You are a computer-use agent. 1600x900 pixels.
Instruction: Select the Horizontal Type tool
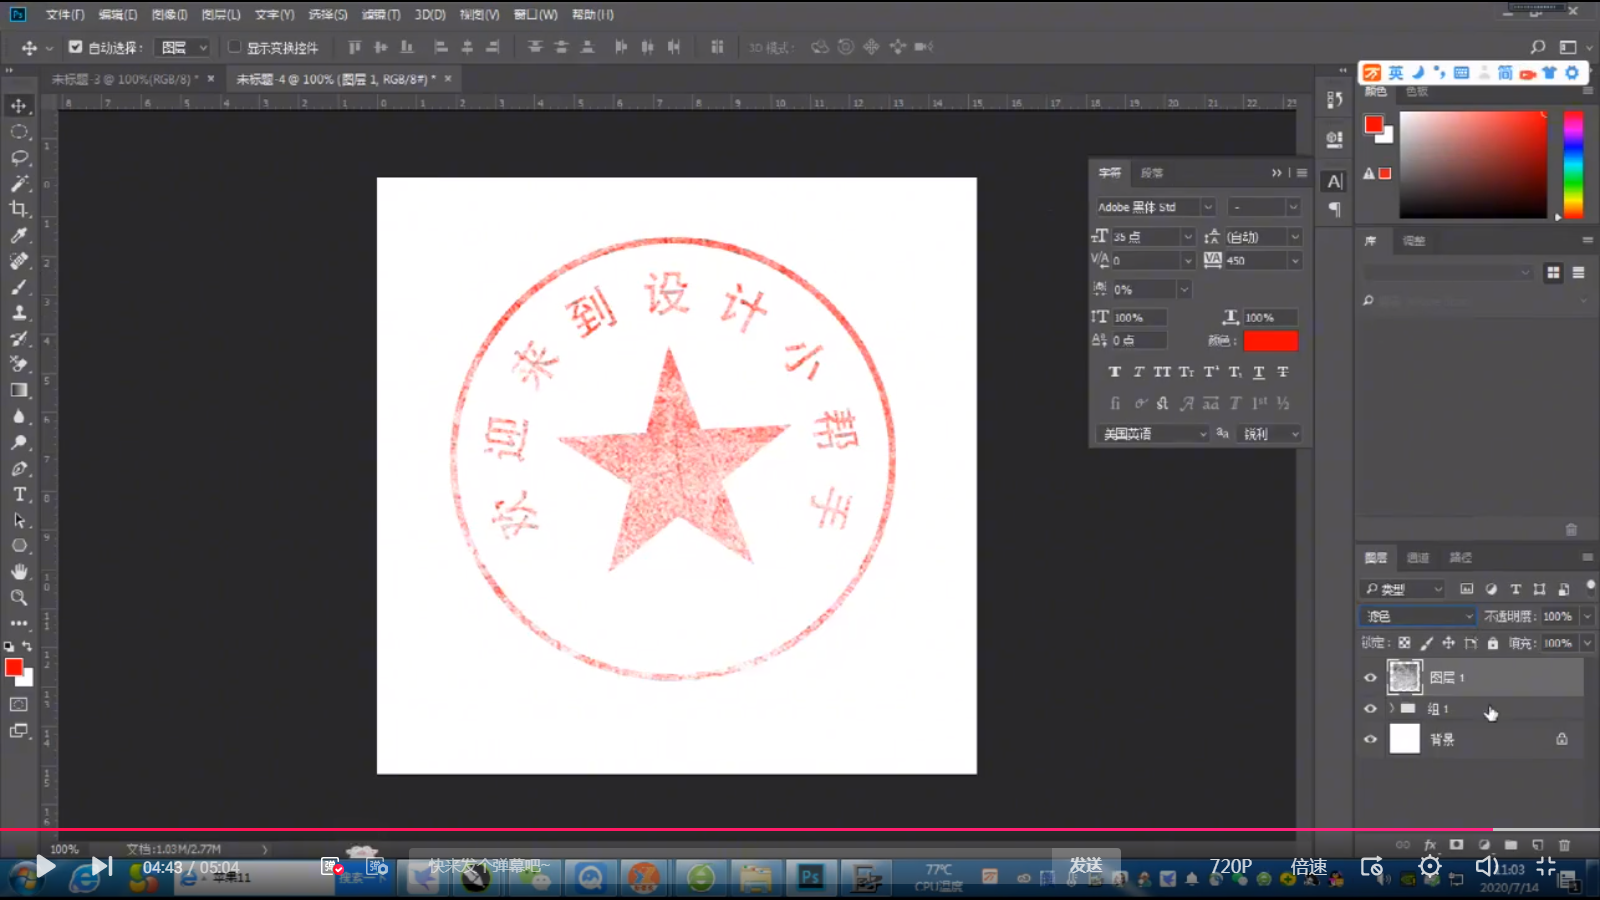(20, 493)
